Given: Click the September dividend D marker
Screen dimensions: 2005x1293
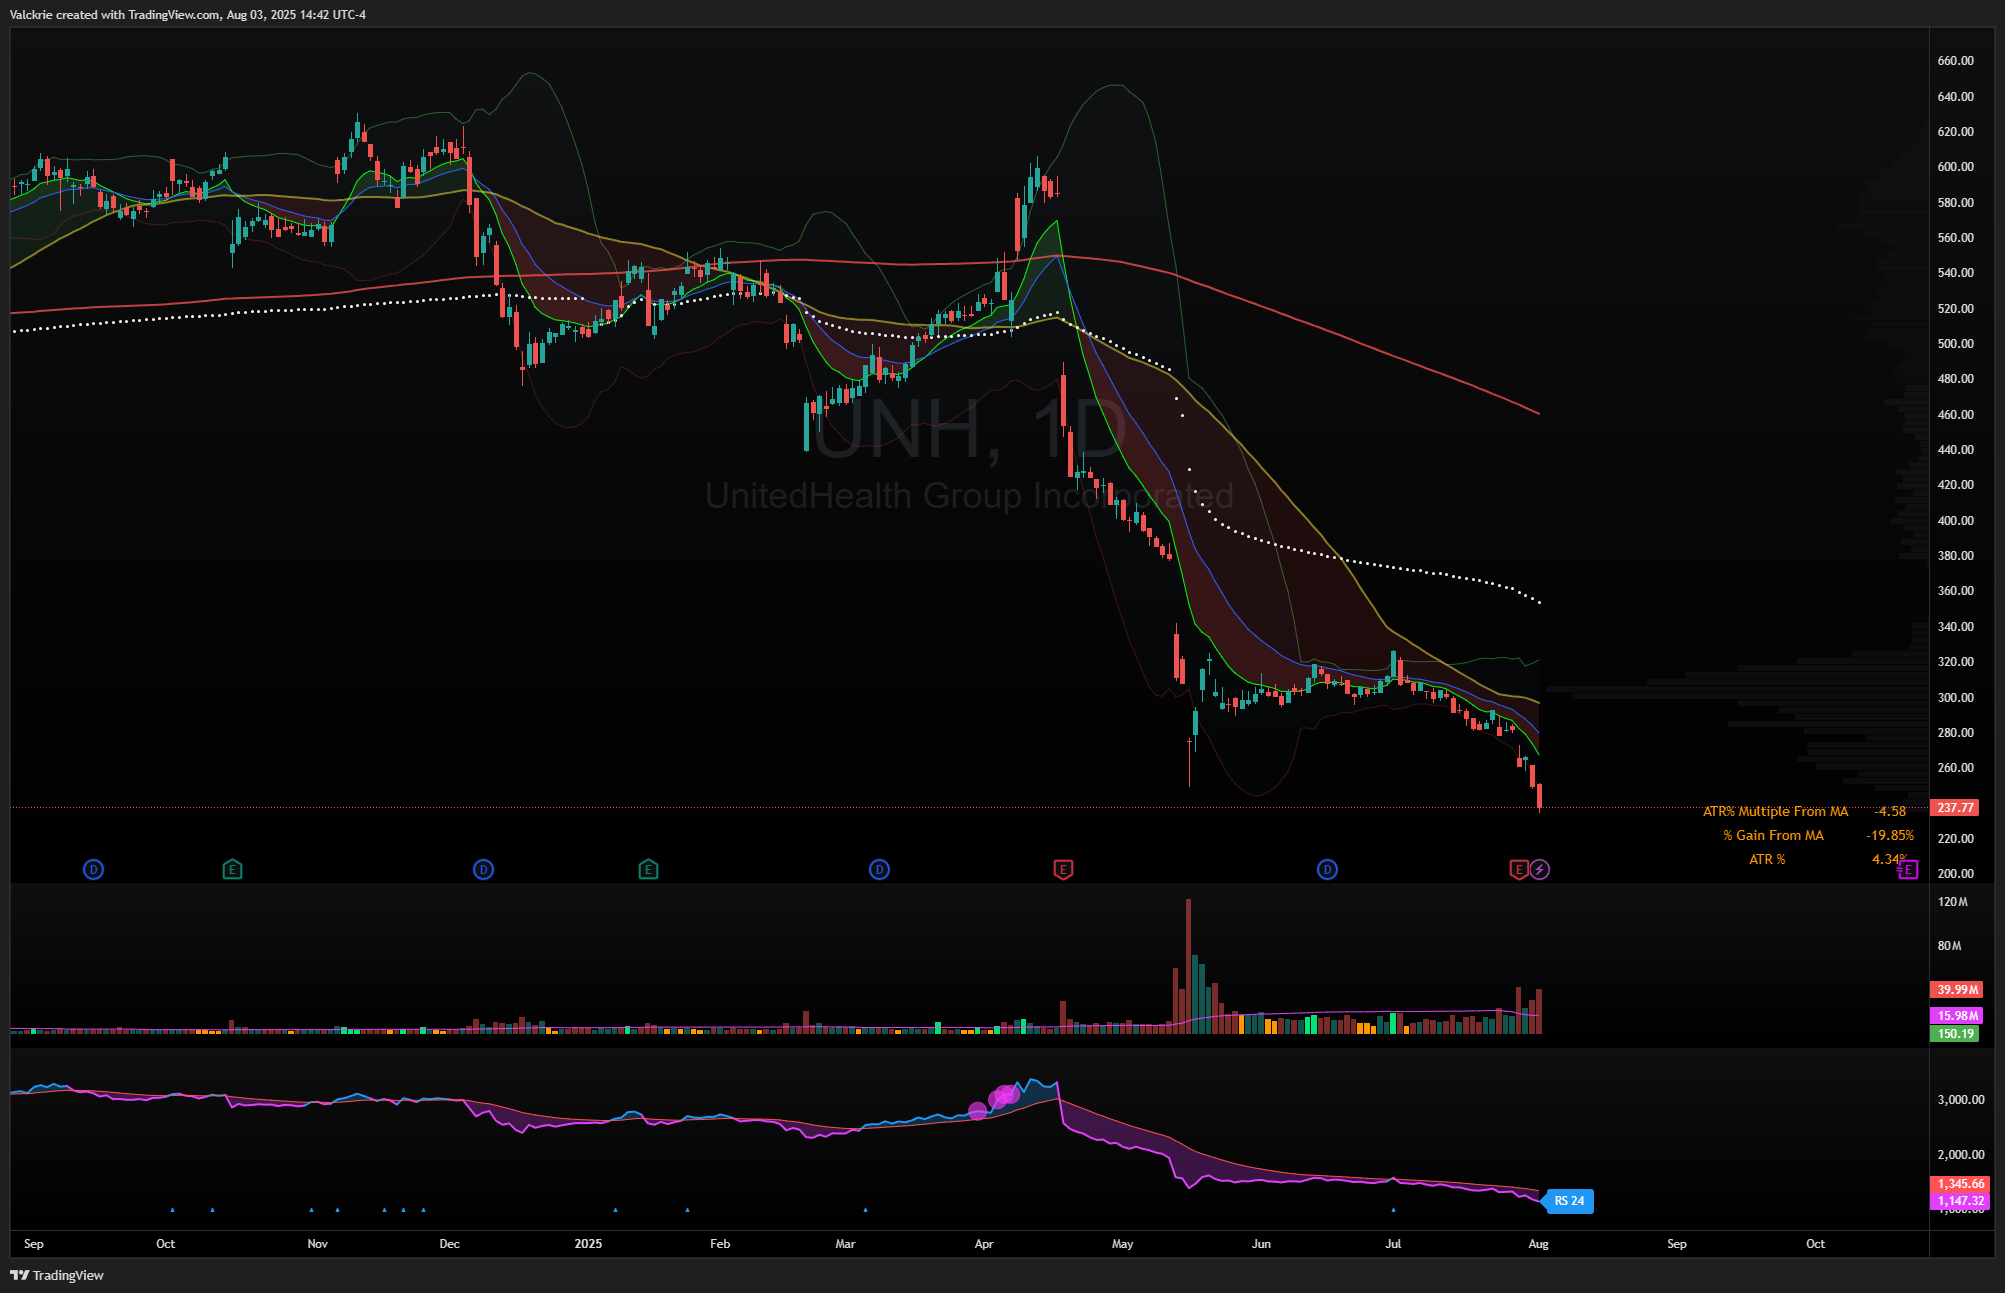Looking at the screenshot, I should click(93, 870).
